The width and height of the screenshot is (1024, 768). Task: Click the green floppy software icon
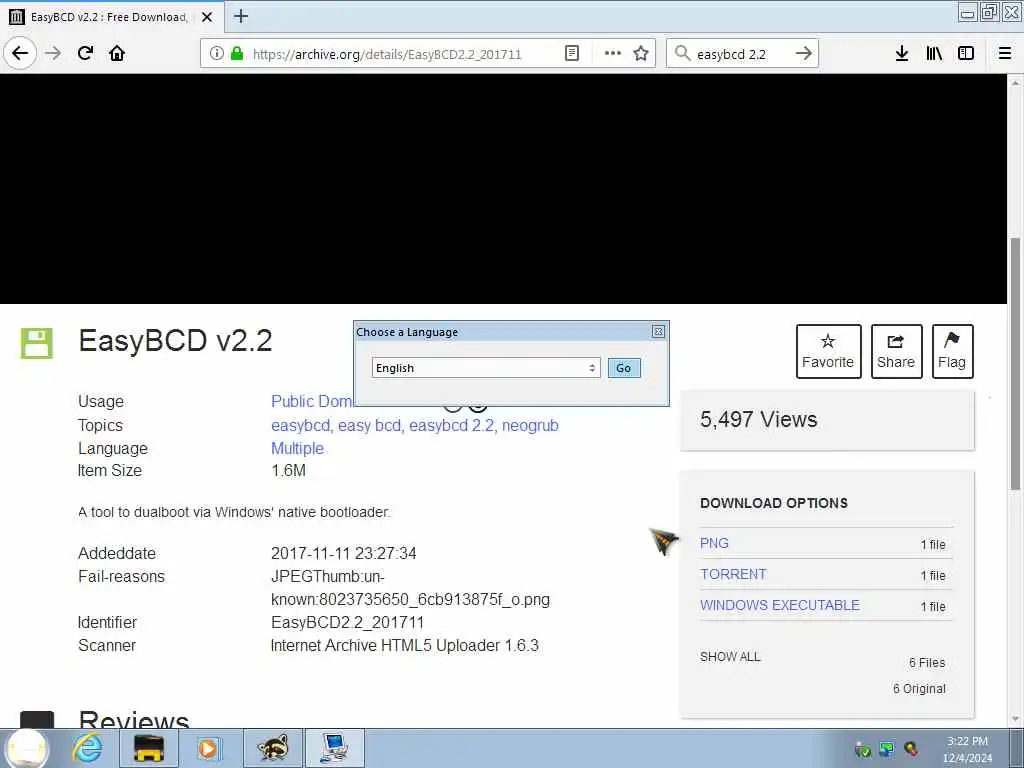click(37, 343)
